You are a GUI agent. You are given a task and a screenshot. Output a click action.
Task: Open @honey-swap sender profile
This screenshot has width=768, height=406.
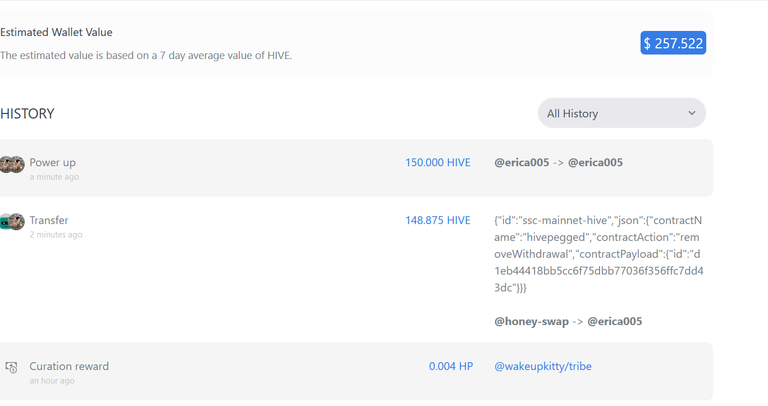pos(531,321)
